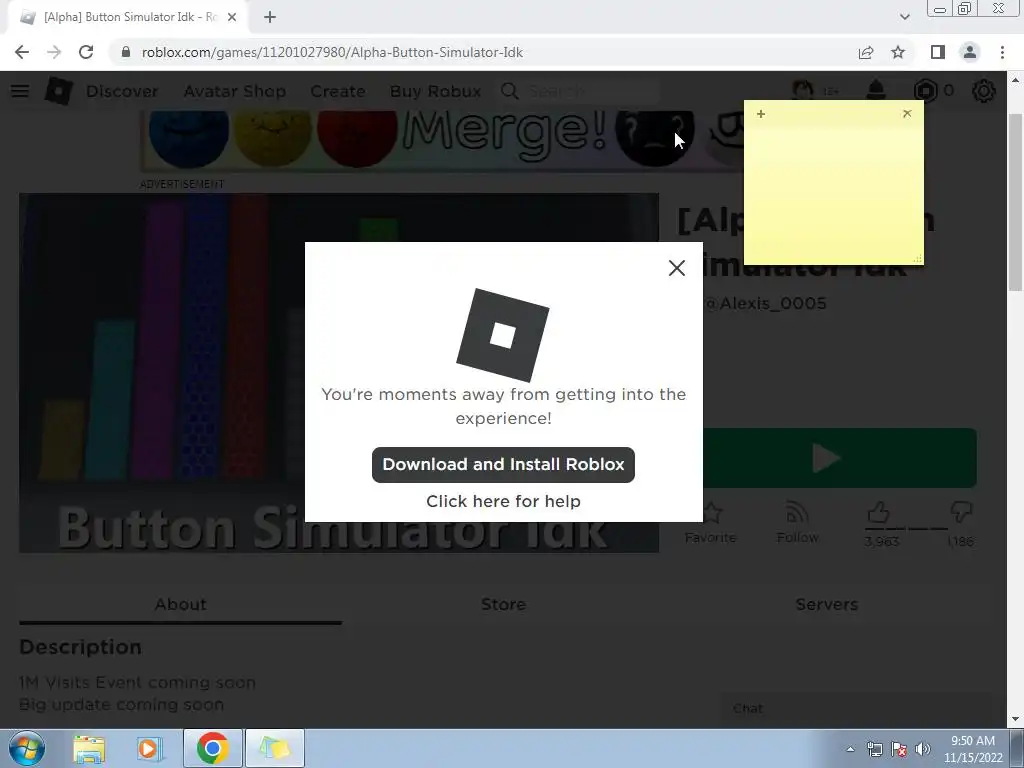
Task: Switch to the Servers tab
Action: click(826, 604)
